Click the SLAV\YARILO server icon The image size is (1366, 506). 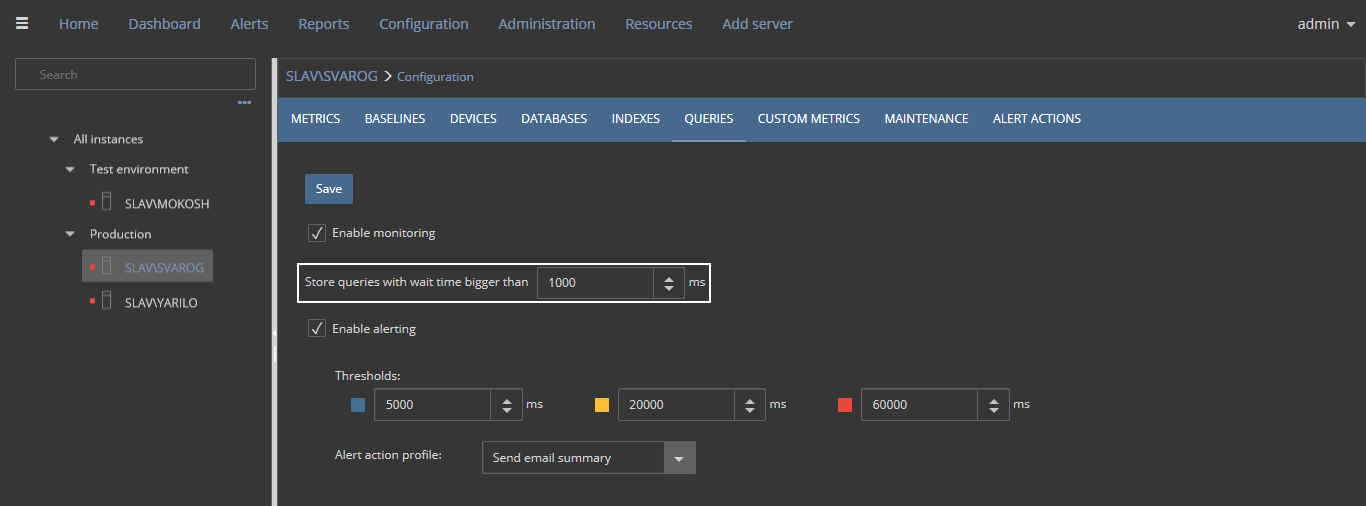(x=106, y=301)
